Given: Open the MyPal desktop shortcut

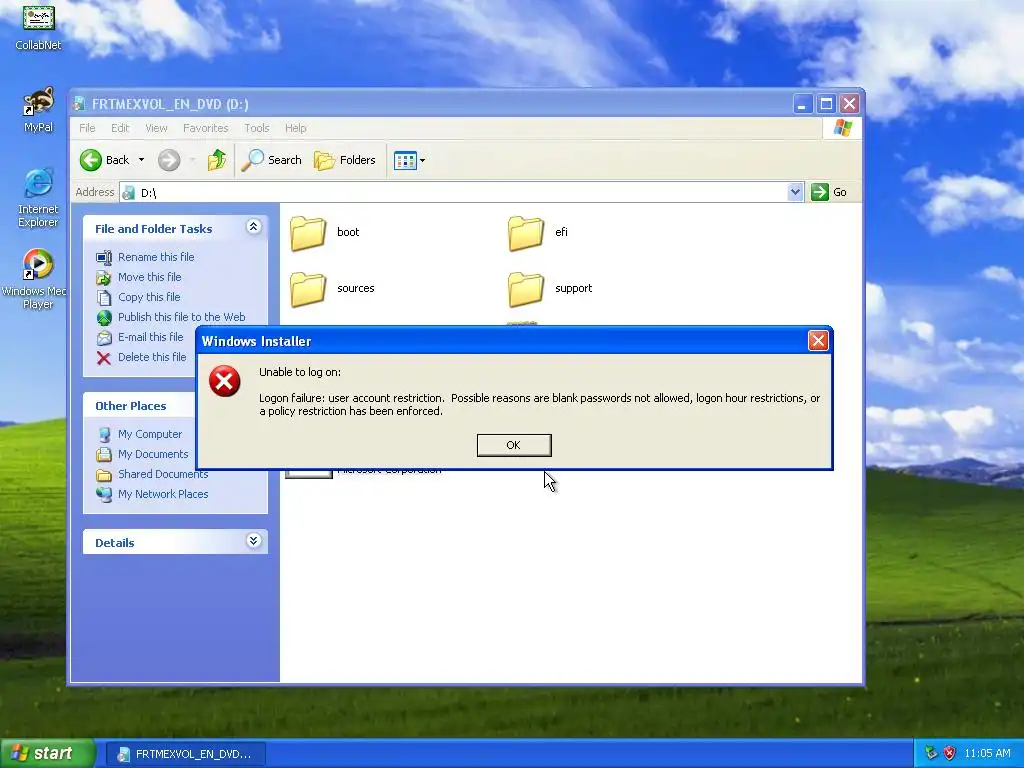Looking at the screenshot, I should tap(39, 110).
